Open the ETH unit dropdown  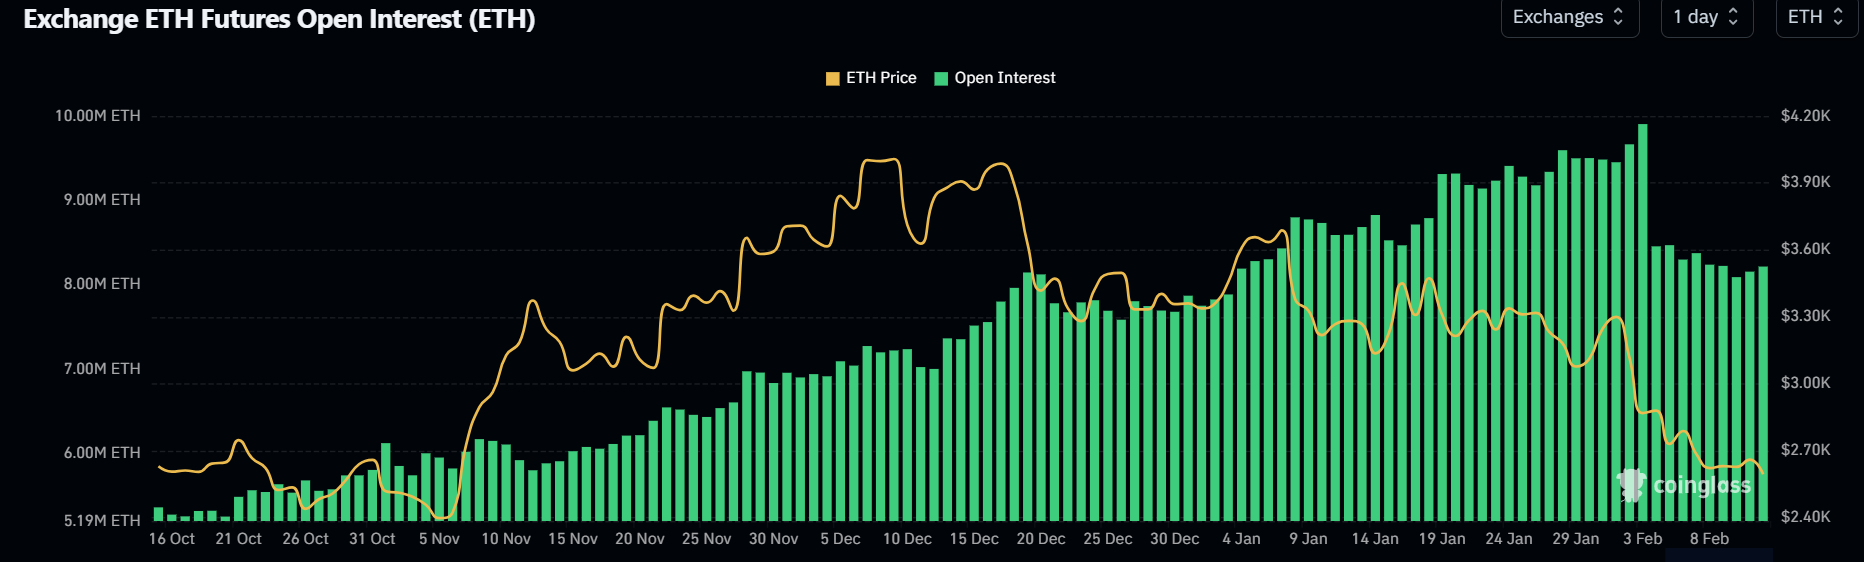[1816, 17]
